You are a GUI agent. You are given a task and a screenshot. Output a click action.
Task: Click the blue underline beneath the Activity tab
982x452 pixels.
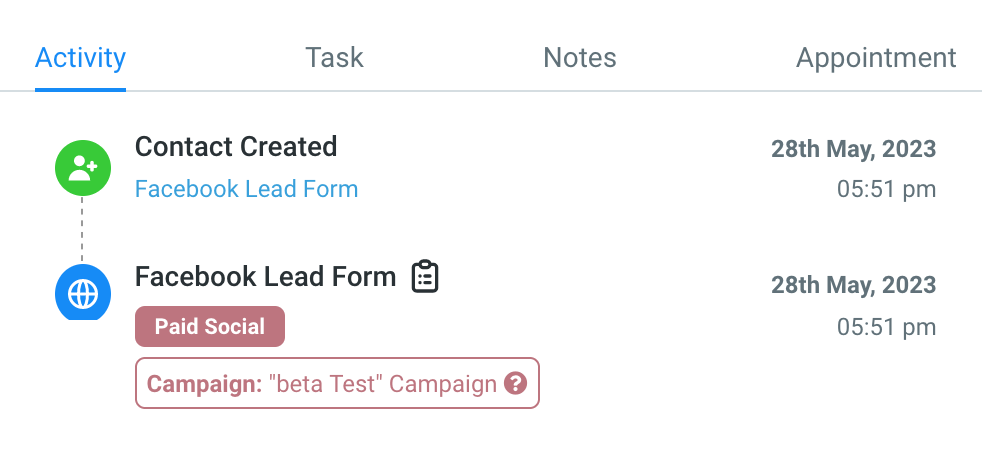80,90
